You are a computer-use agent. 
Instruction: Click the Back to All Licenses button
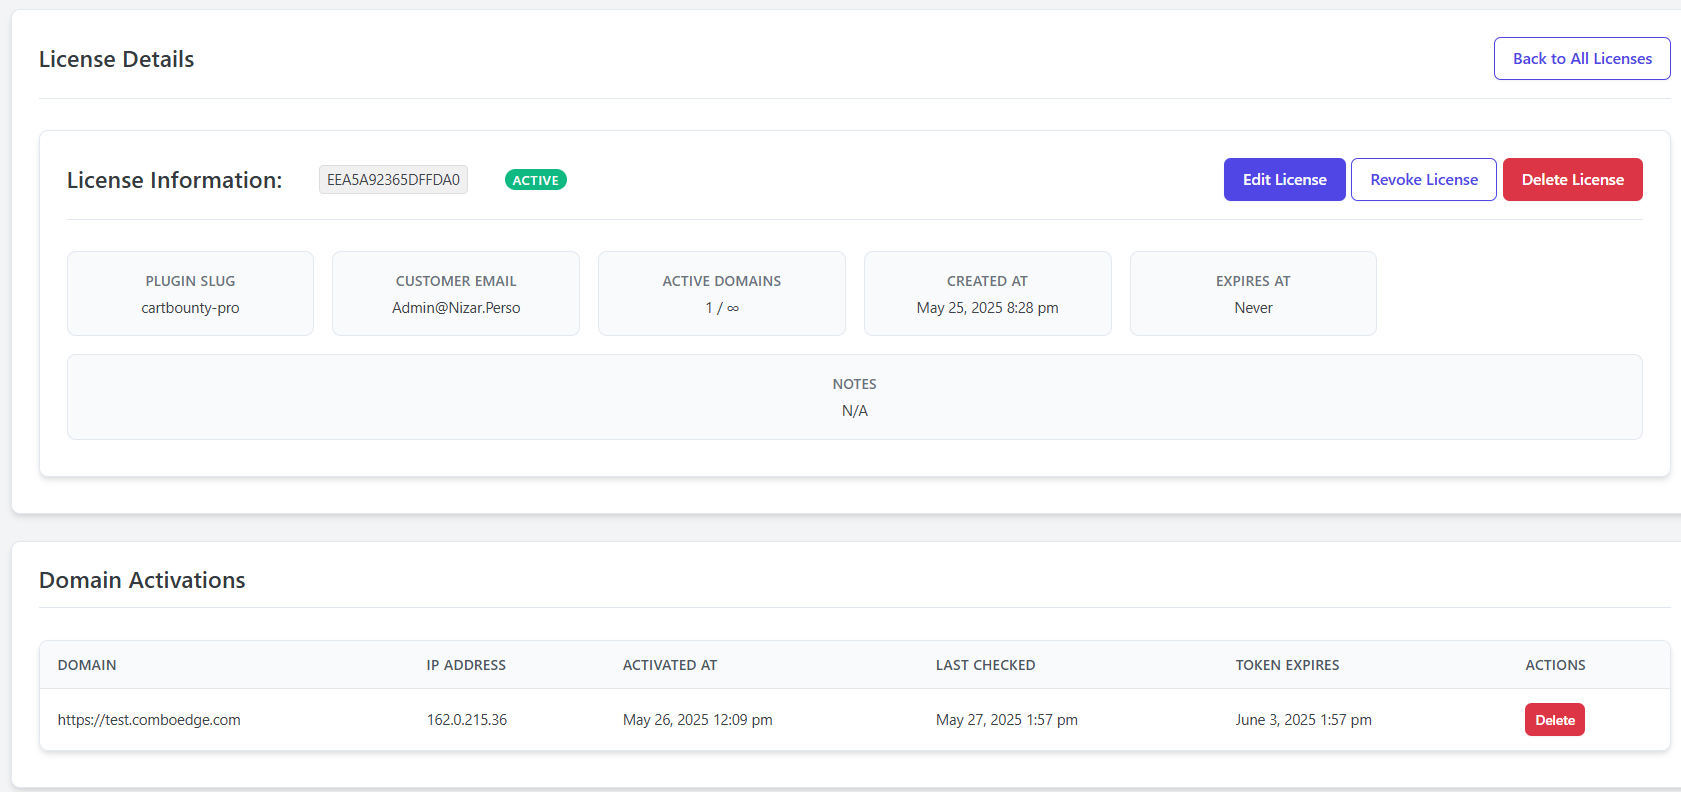[1581, 59]
